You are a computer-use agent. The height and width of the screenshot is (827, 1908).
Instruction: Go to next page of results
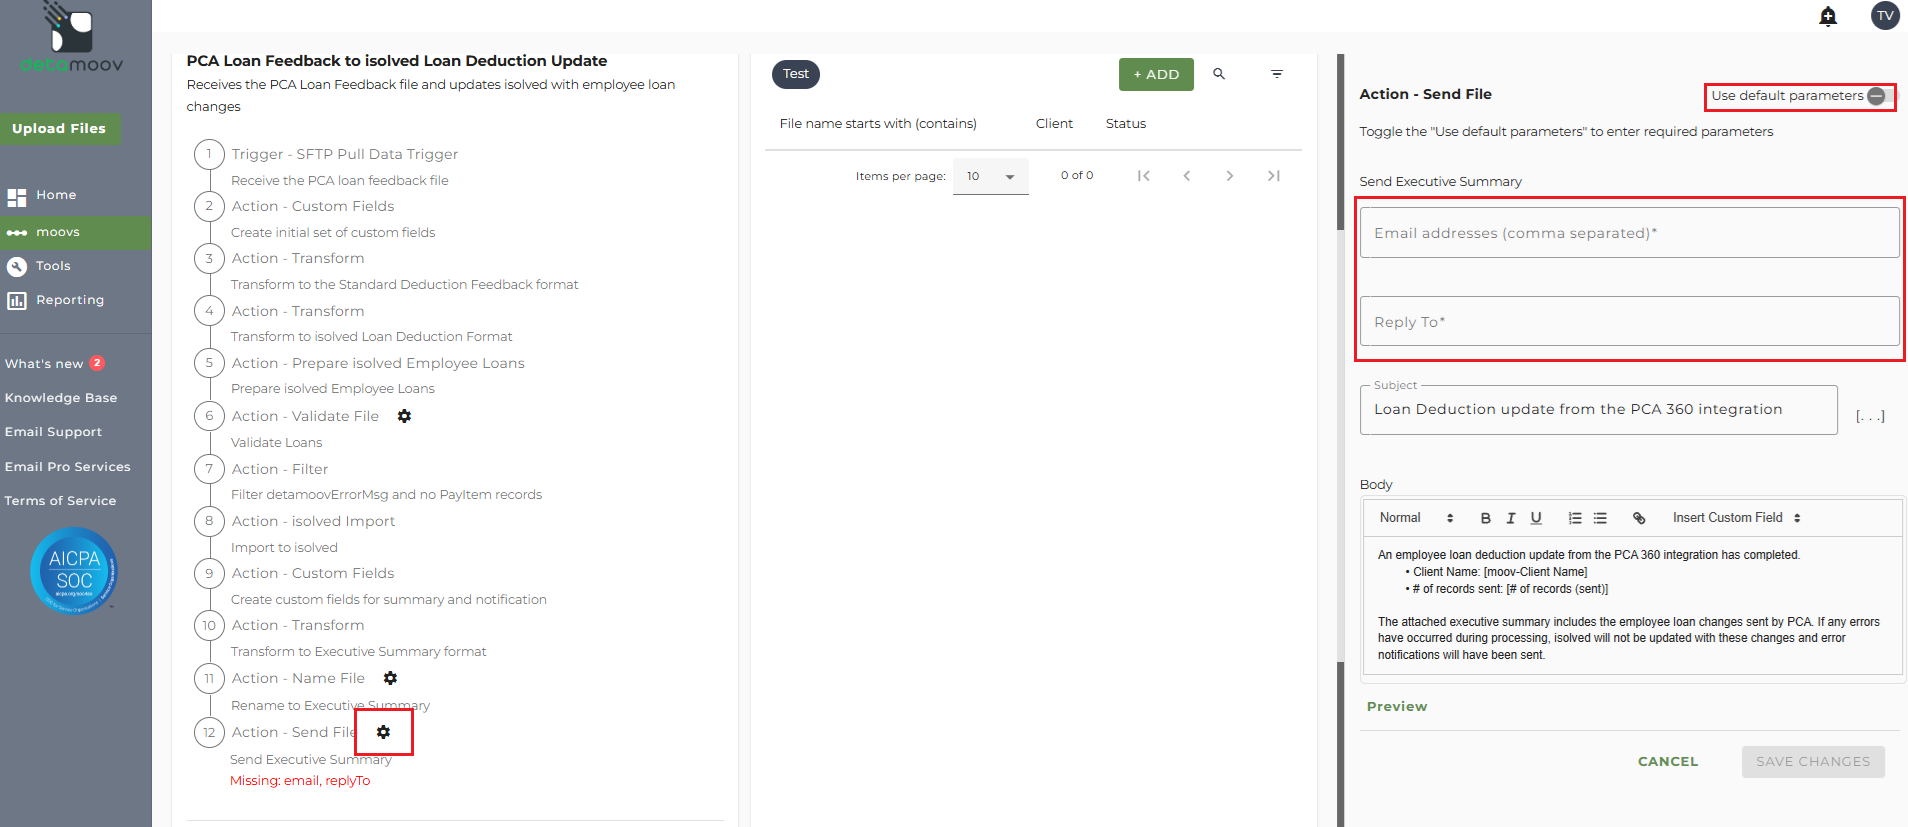click(1230, 176)
